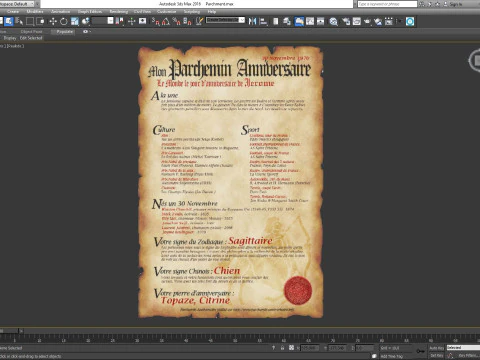Click the Mirror tool icon

tap(252, 21)
